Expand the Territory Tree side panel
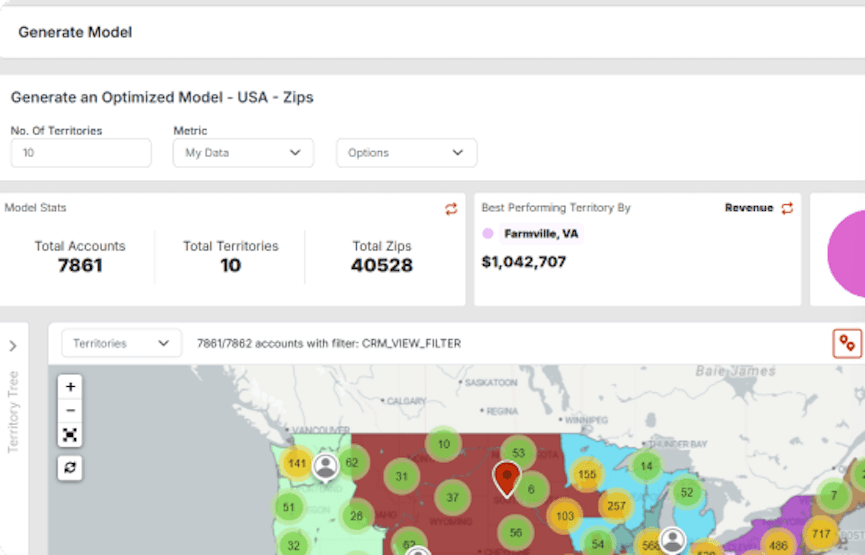 click(x=13, y=346)
